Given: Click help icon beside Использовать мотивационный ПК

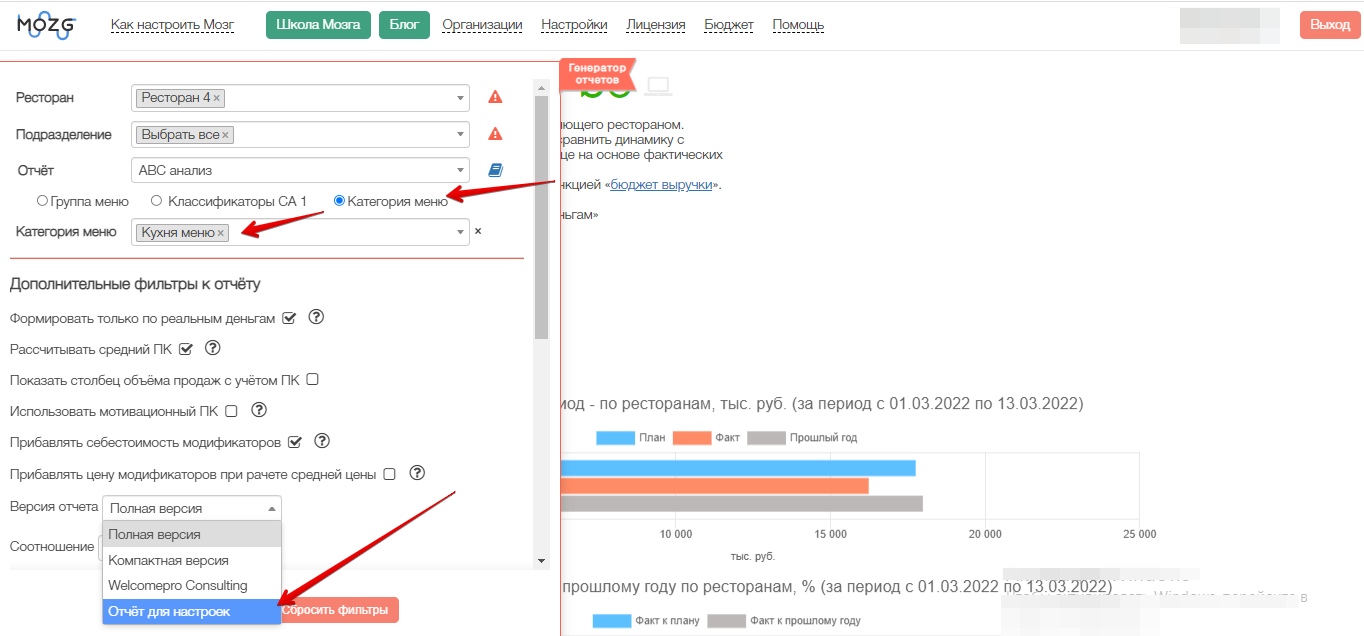Looking at the screenshot, I should pyautogui.click(x=259, y=410).
